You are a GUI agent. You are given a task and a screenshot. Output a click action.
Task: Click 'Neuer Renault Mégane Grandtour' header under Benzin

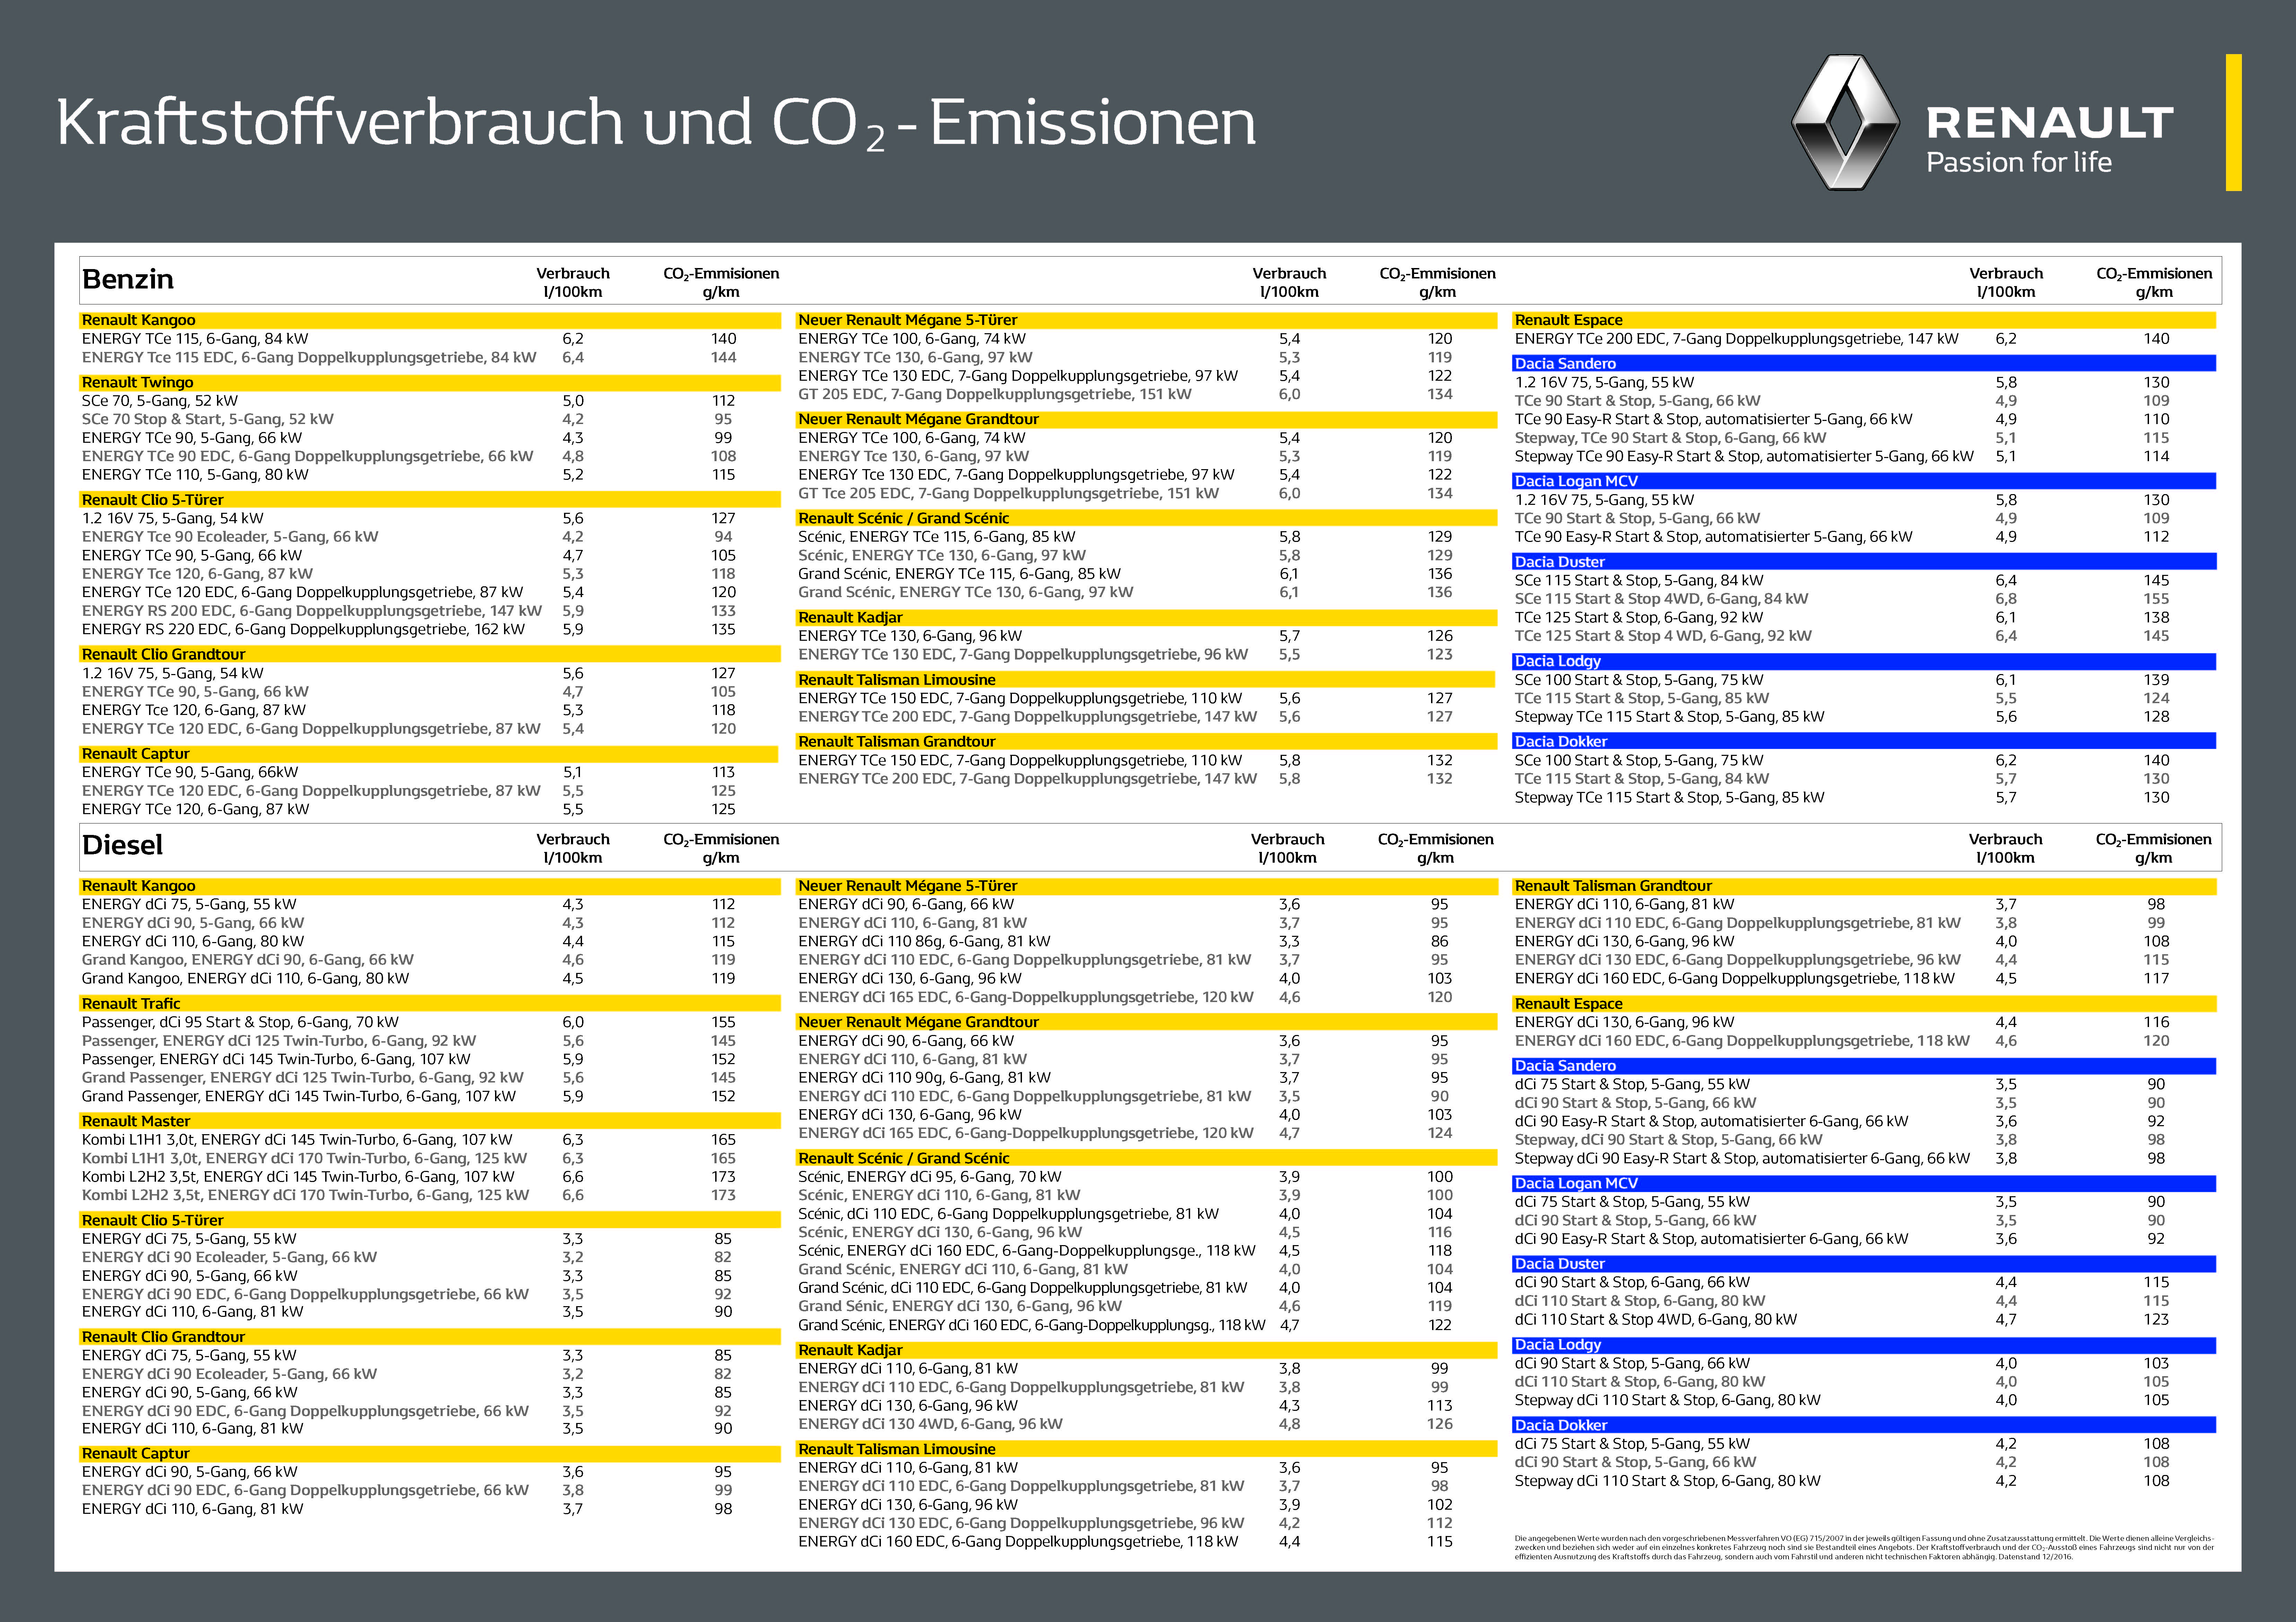(1147, 419)
